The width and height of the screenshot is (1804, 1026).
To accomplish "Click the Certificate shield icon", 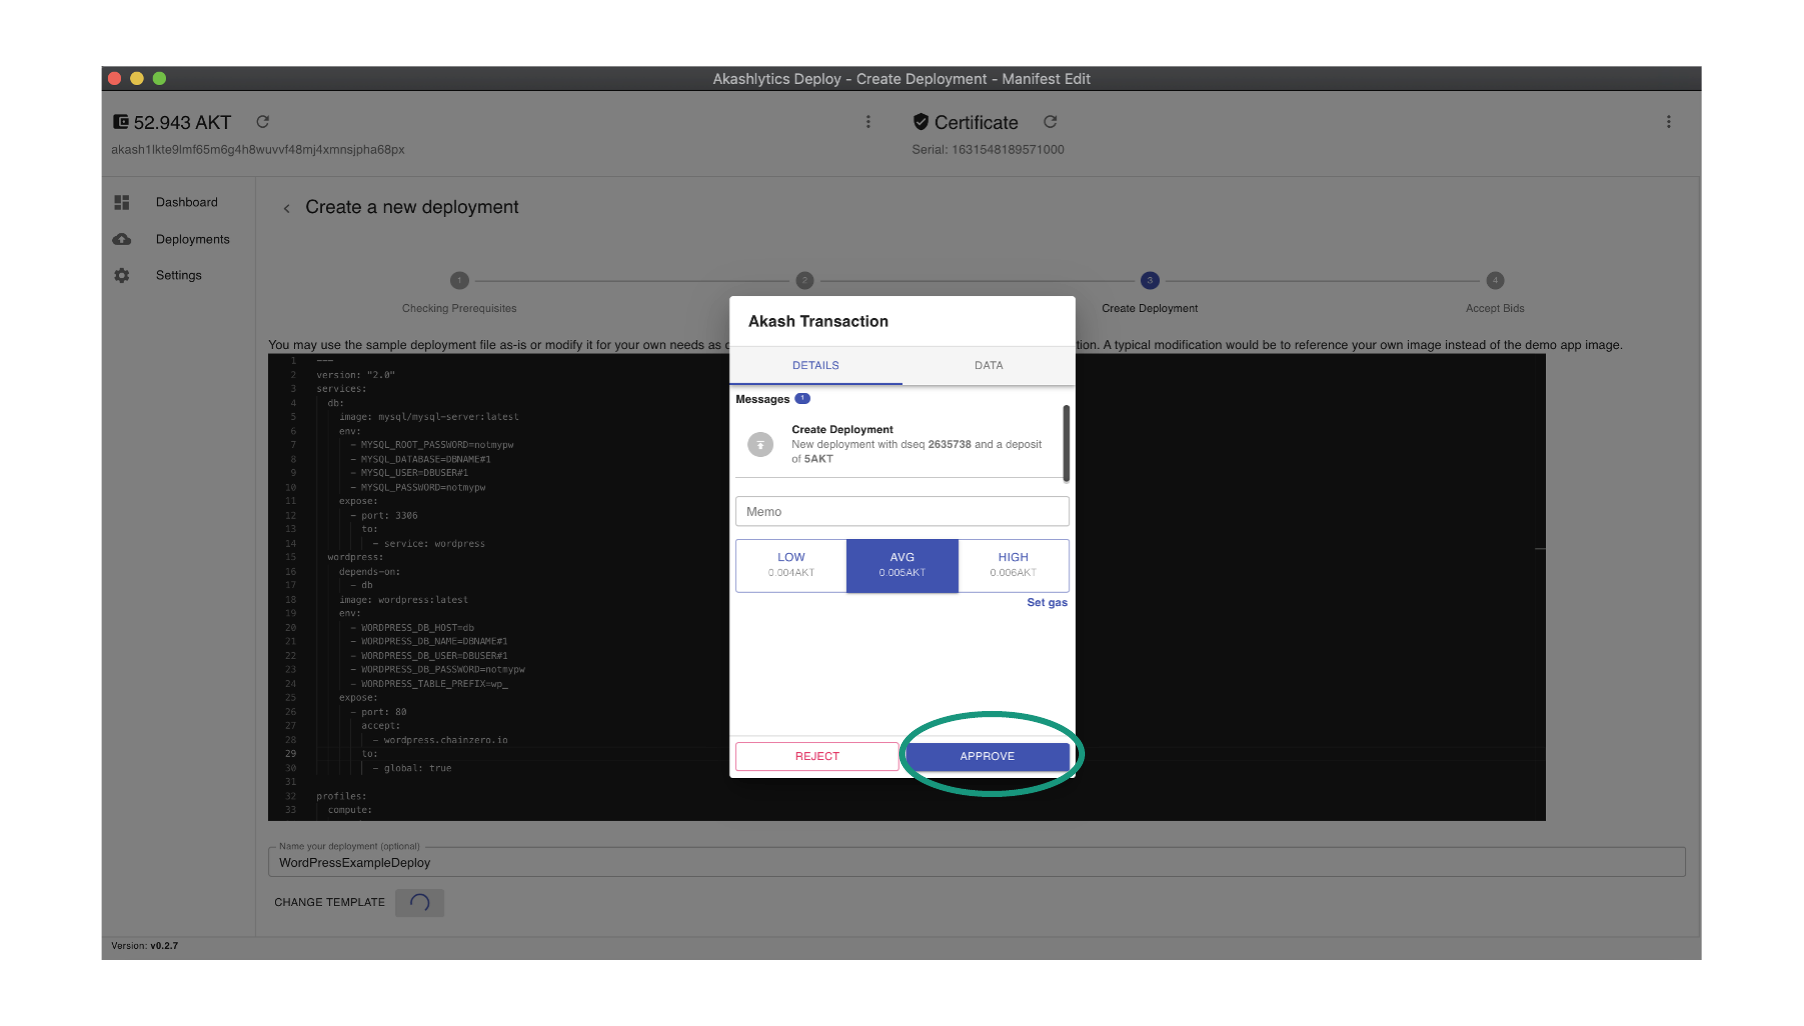I will coord(921,122).
